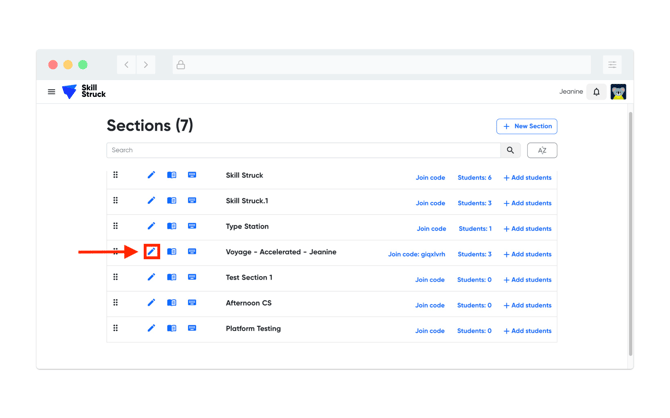Click the search magnifier icon

[510, 150]
